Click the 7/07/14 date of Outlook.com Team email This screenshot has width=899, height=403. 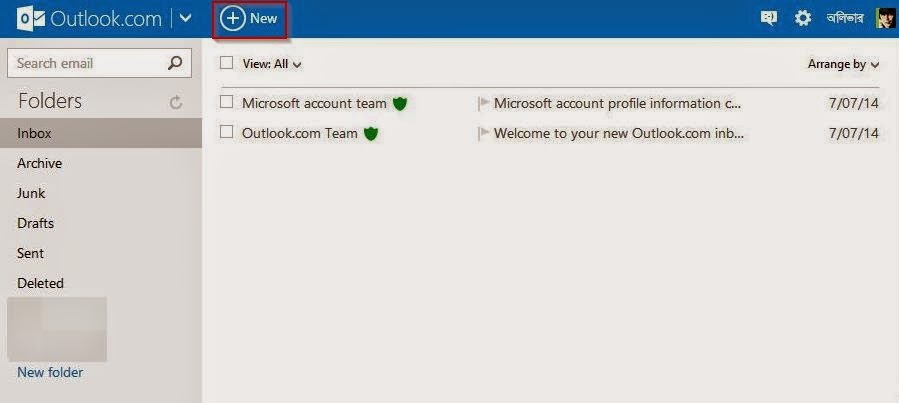coord(854,134)
